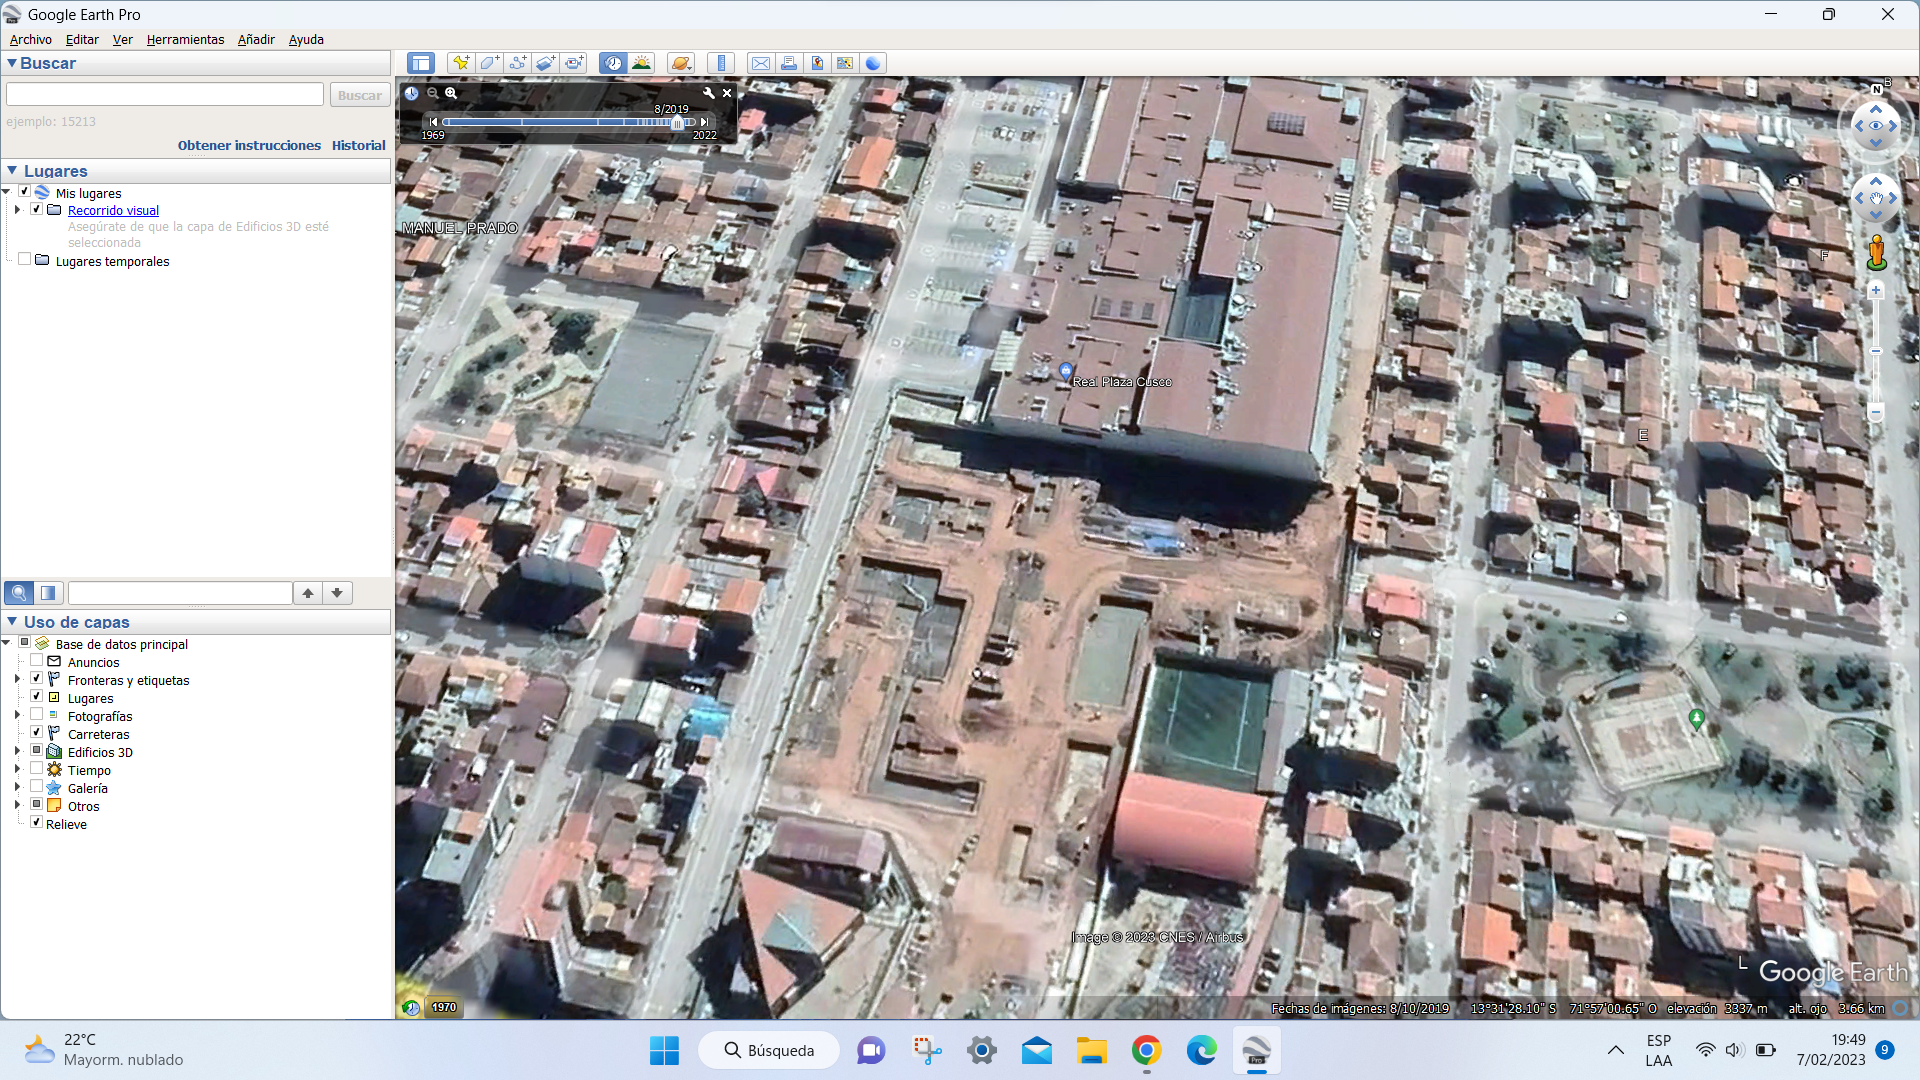Uncheck the Carreteras layer
The width and height of the screenshot is (1920, 1080).
pyautogui.click(x=37, y=733)
